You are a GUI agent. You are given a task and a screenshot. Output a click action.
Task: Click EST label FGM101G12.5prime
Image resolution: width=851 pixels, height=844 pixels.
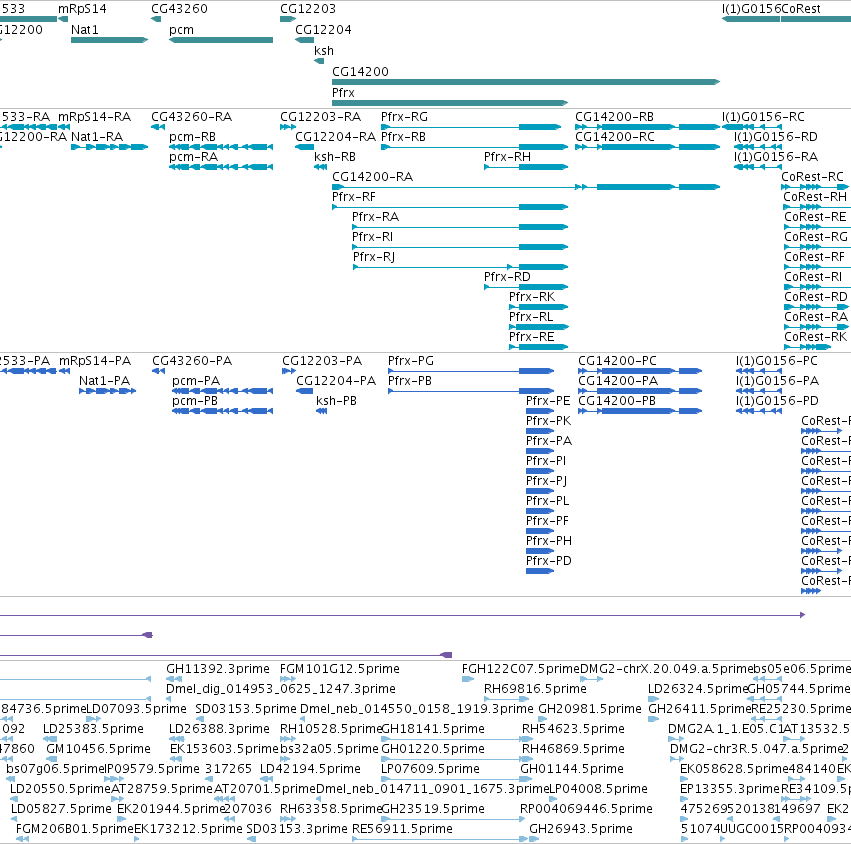340,669
